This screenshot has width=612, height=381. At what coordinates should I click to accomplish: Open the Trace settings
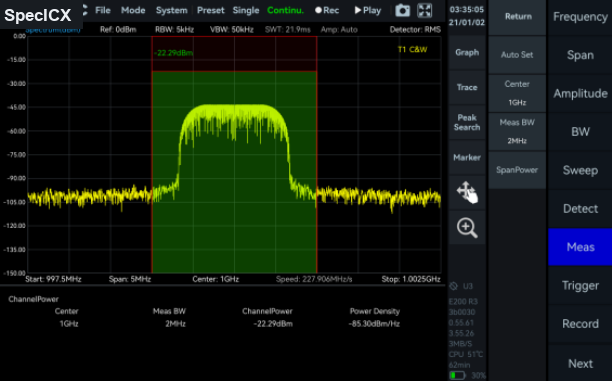coord(467,87)
